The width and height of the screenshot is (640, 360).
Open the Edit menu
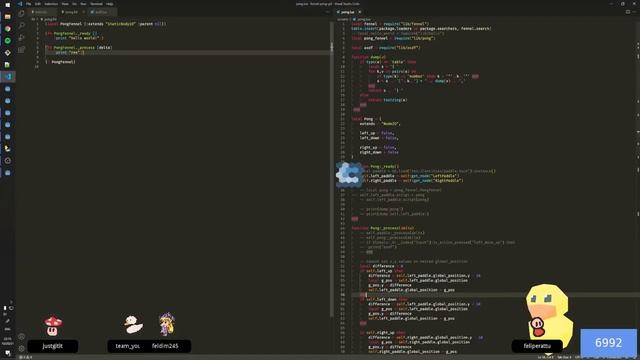[x=38, y=4]
